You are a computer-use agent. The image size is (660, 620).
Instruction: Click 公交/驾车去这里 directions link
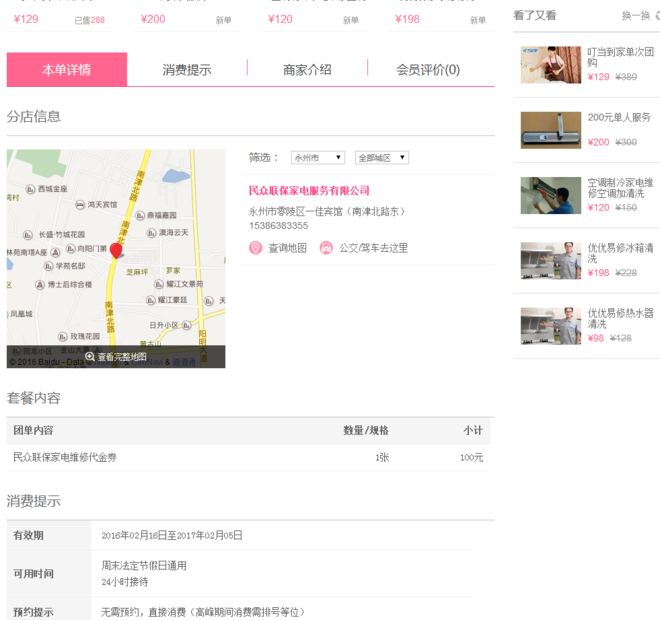[373, 248]
